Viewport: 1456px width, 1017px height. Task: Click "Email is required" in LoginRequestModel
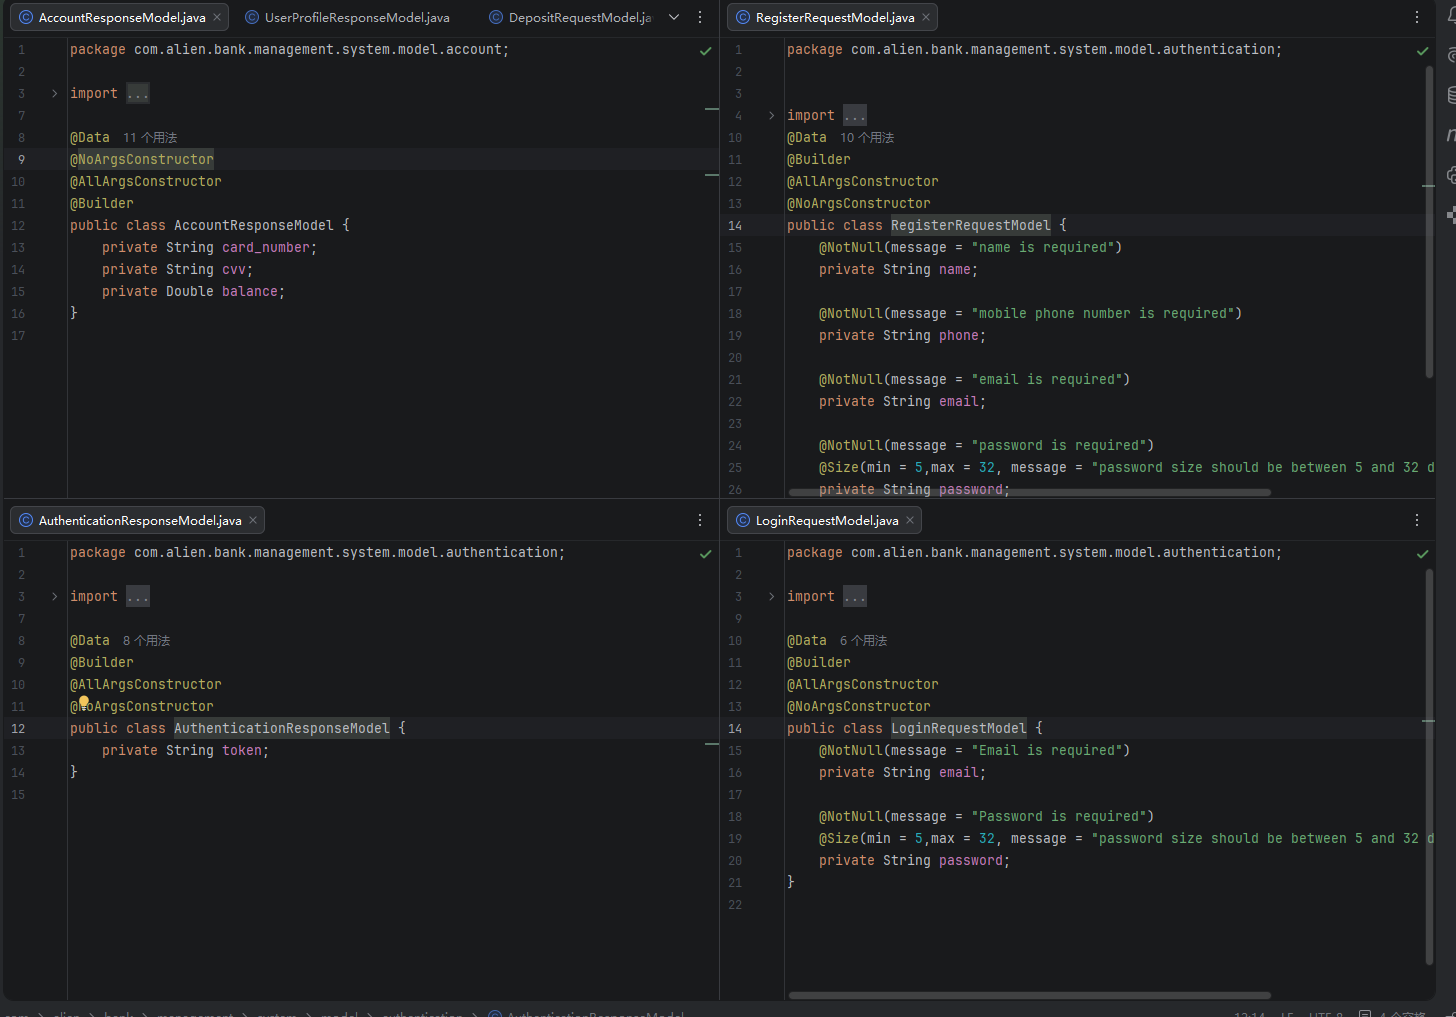[1047, 751]
